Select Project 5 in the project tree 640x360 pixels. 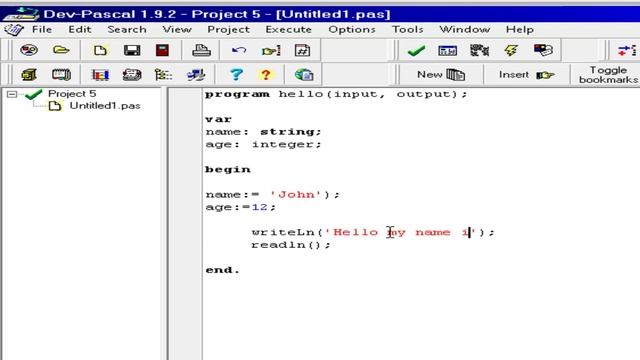[72, 93]
